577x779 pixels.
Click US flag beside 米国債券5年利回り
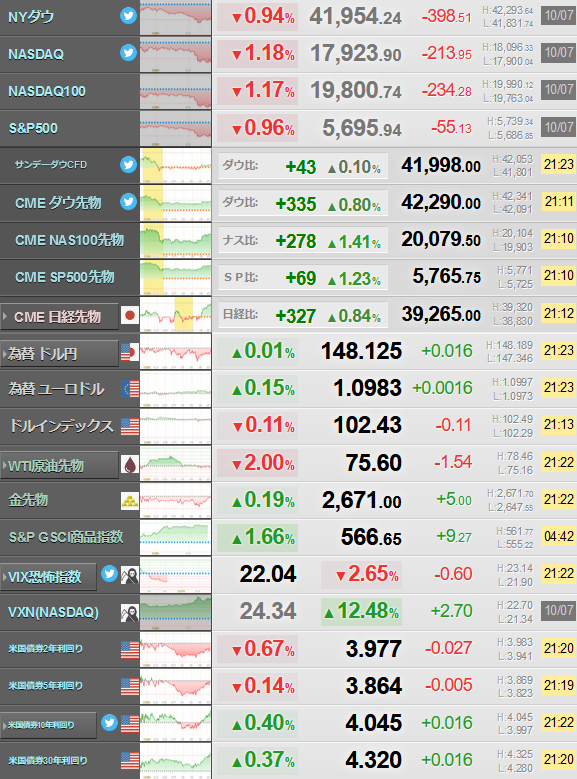[130, 687]
